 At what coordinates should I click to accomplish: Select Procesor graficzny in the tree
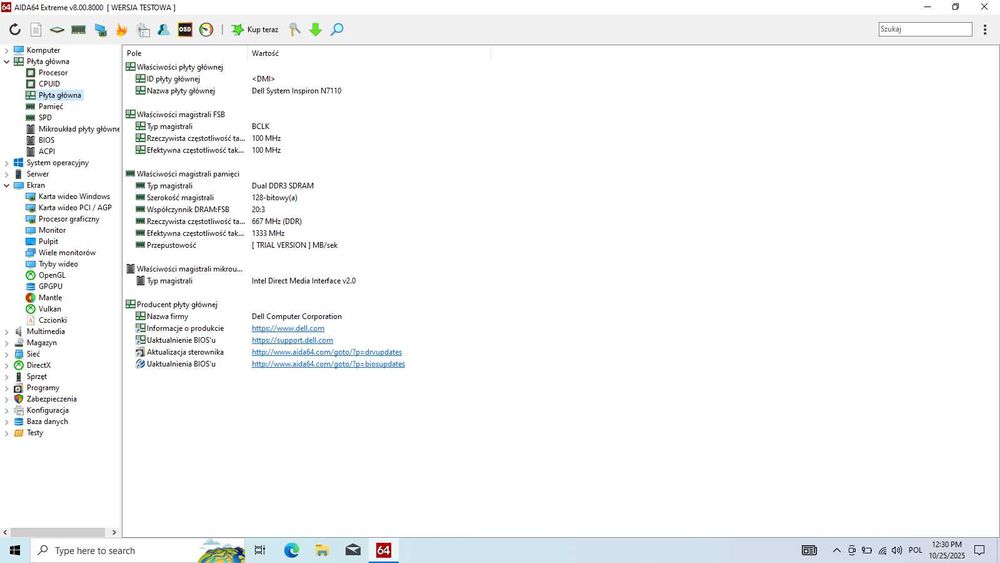(68, 219)
